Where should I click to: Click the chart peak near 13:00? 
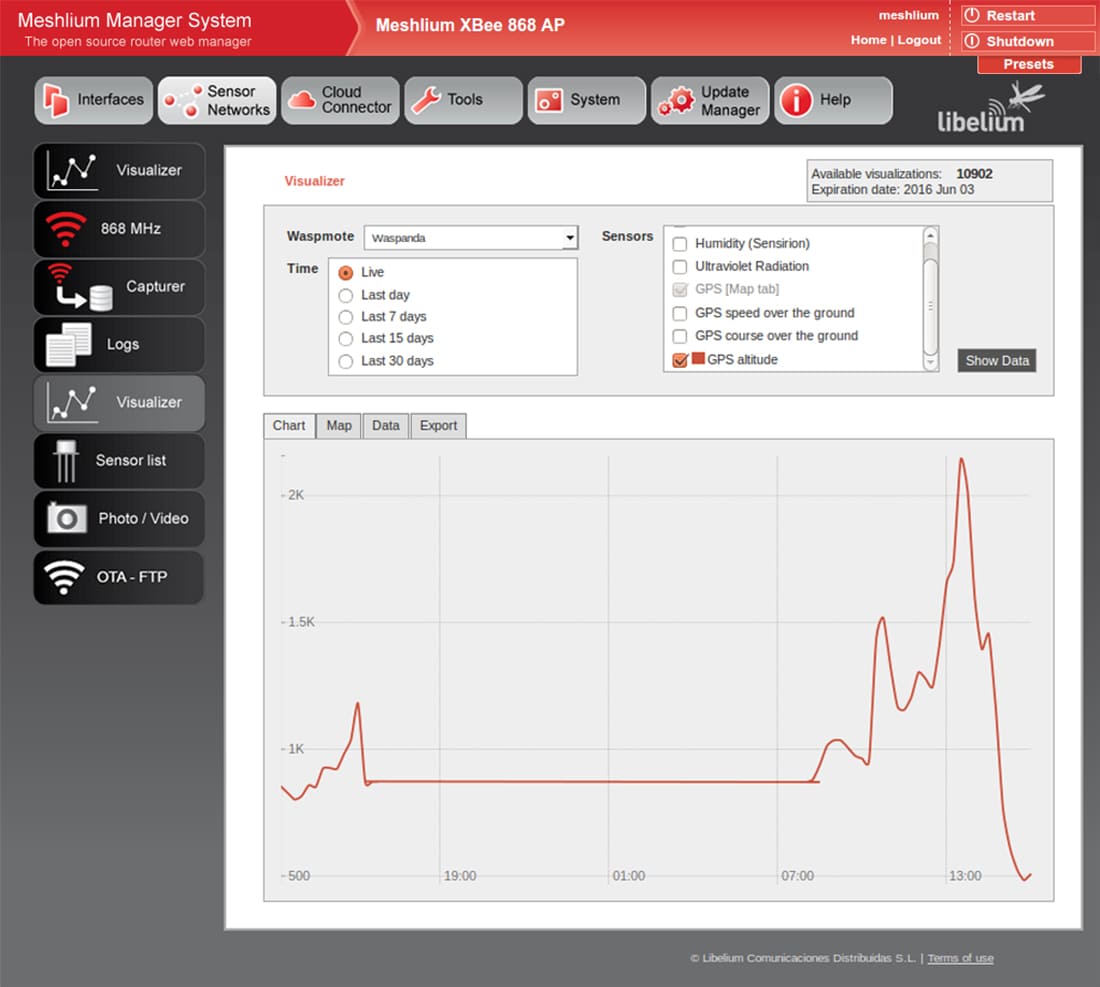961,459
